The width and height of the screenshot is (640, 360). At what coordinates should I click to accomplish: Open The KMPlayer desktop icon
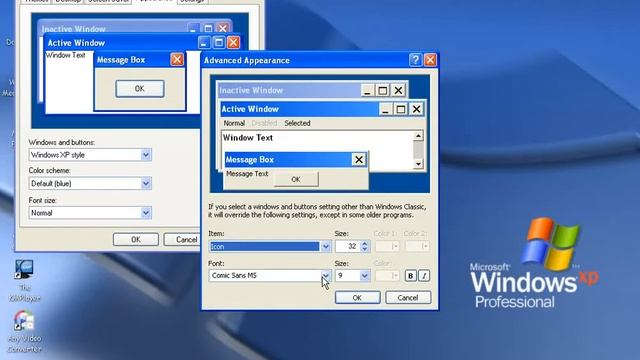[x=24, y=281]
